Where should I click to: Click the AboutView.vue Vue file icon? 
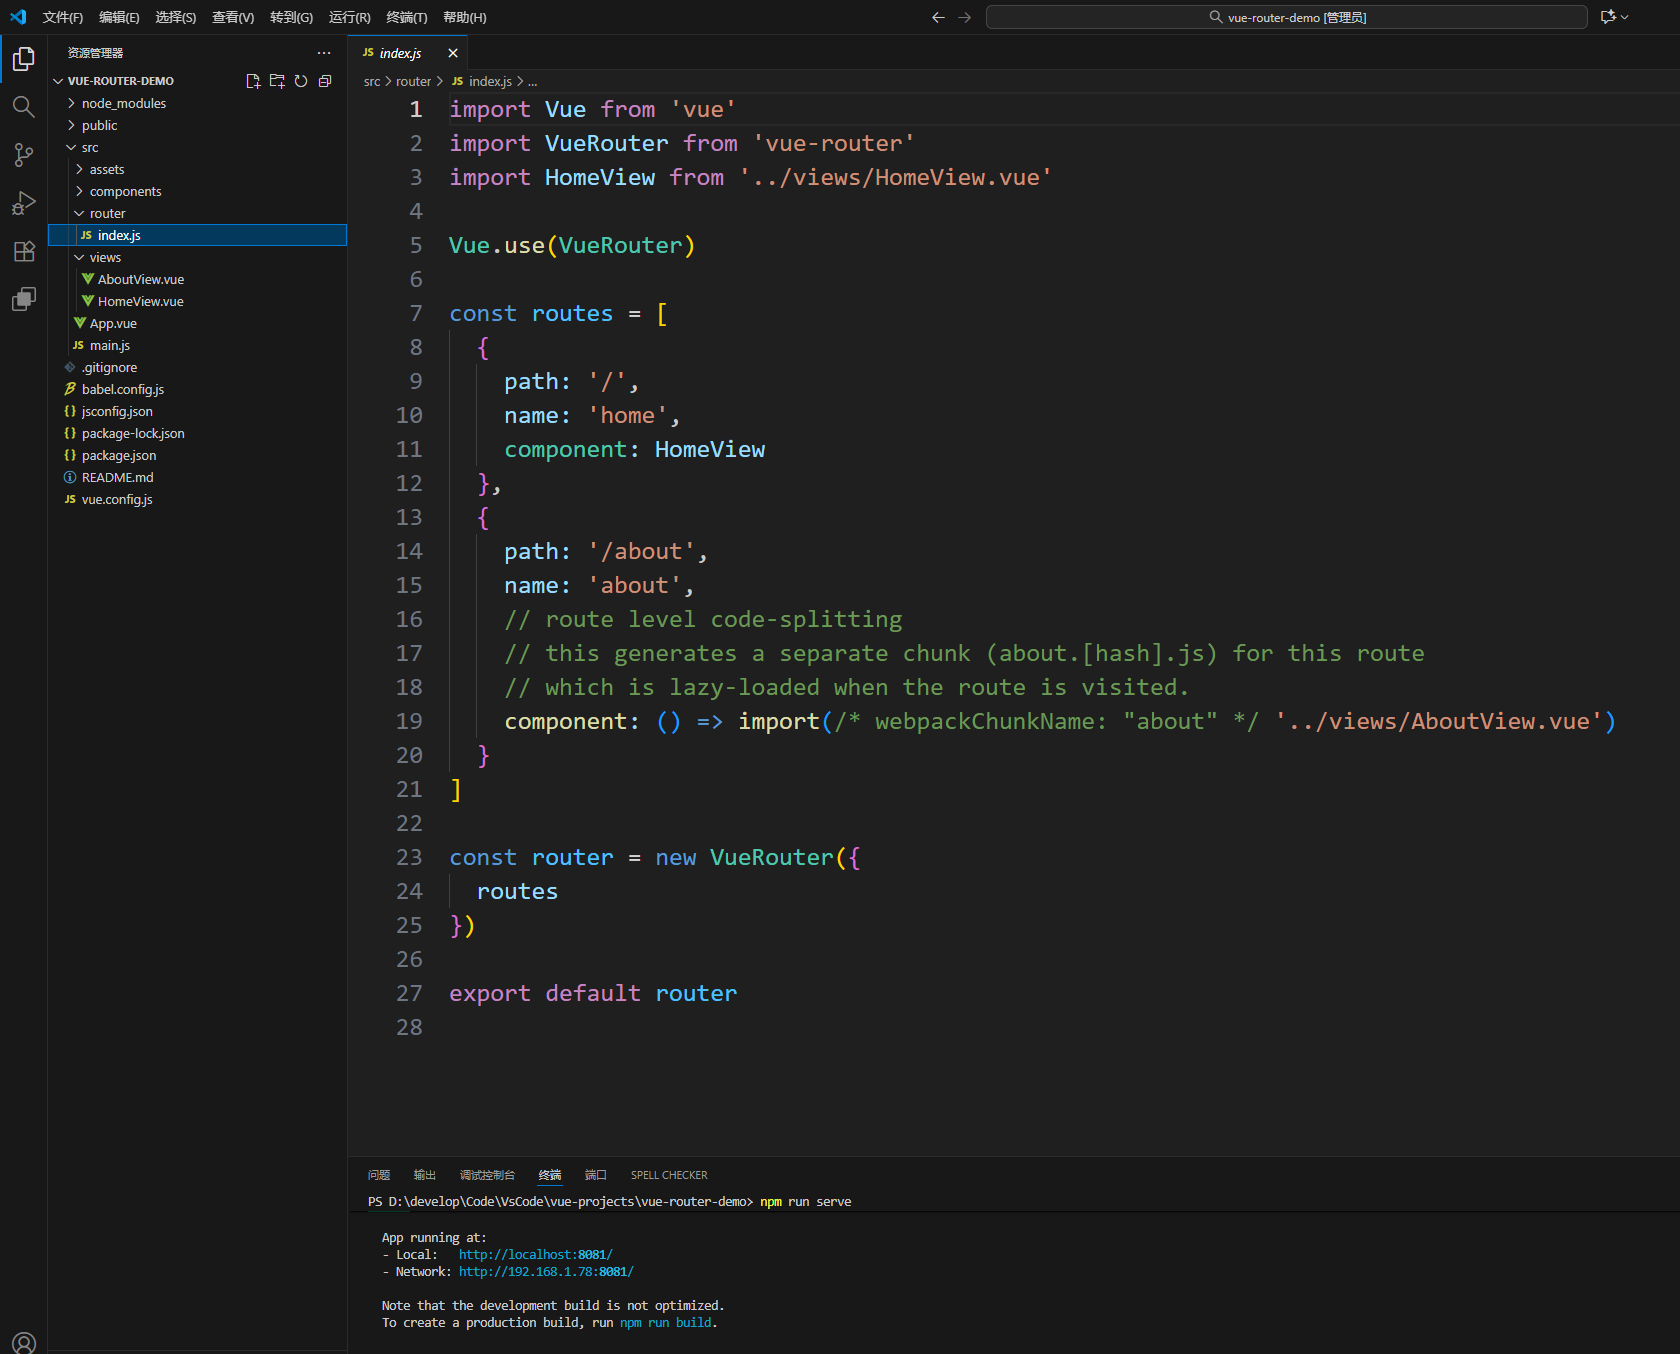[88, 279]
